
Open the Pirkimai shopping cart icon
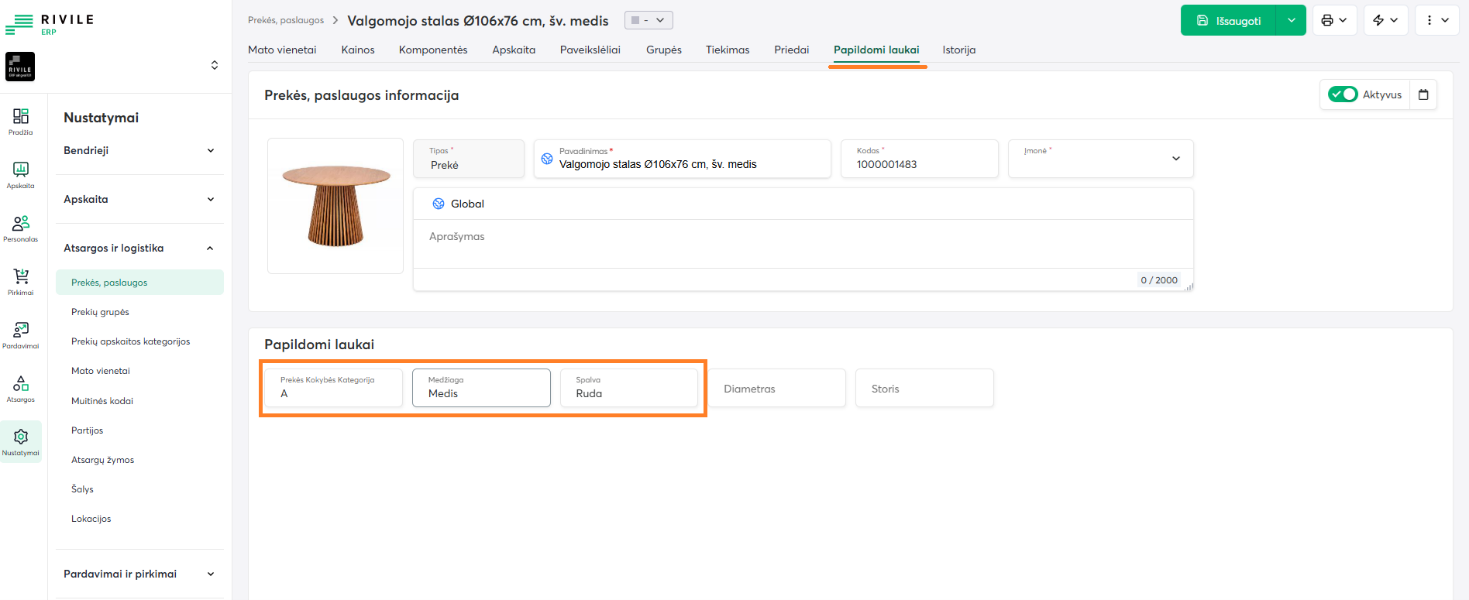[x=21, y=281]
